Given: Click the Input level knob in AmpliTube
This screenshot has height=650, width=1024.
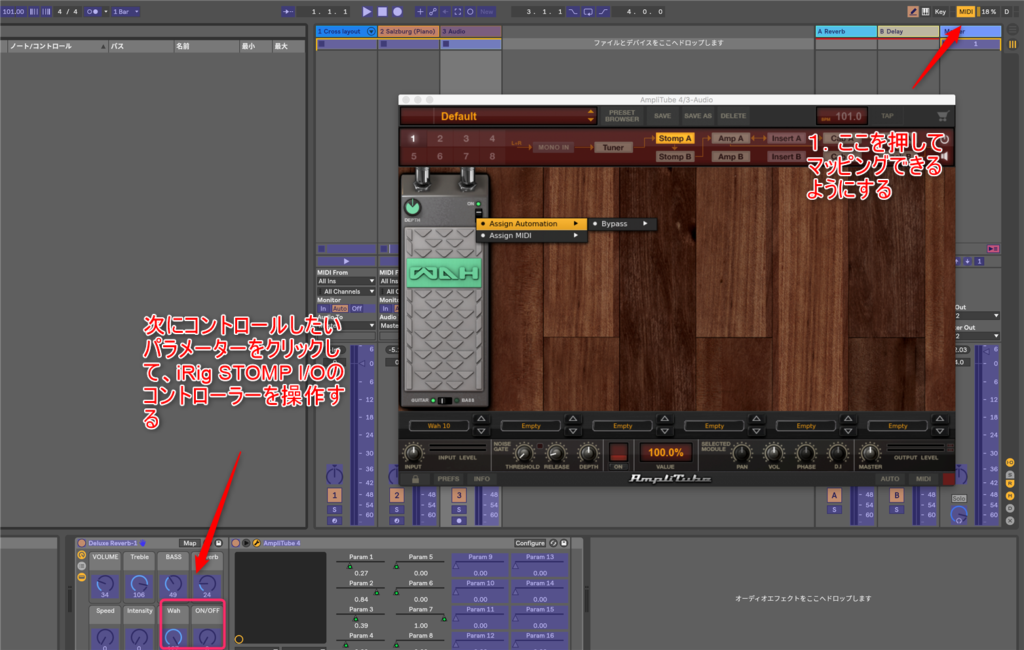Looking at the screenshot, I should (412, 452).
